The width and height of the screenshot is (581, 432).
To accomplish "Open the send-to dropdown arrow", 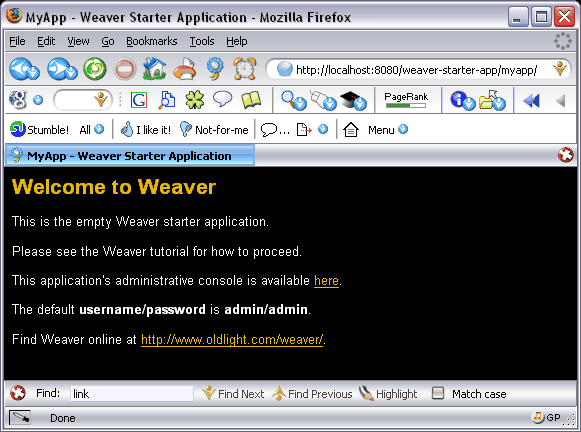I will coord(323,129).
